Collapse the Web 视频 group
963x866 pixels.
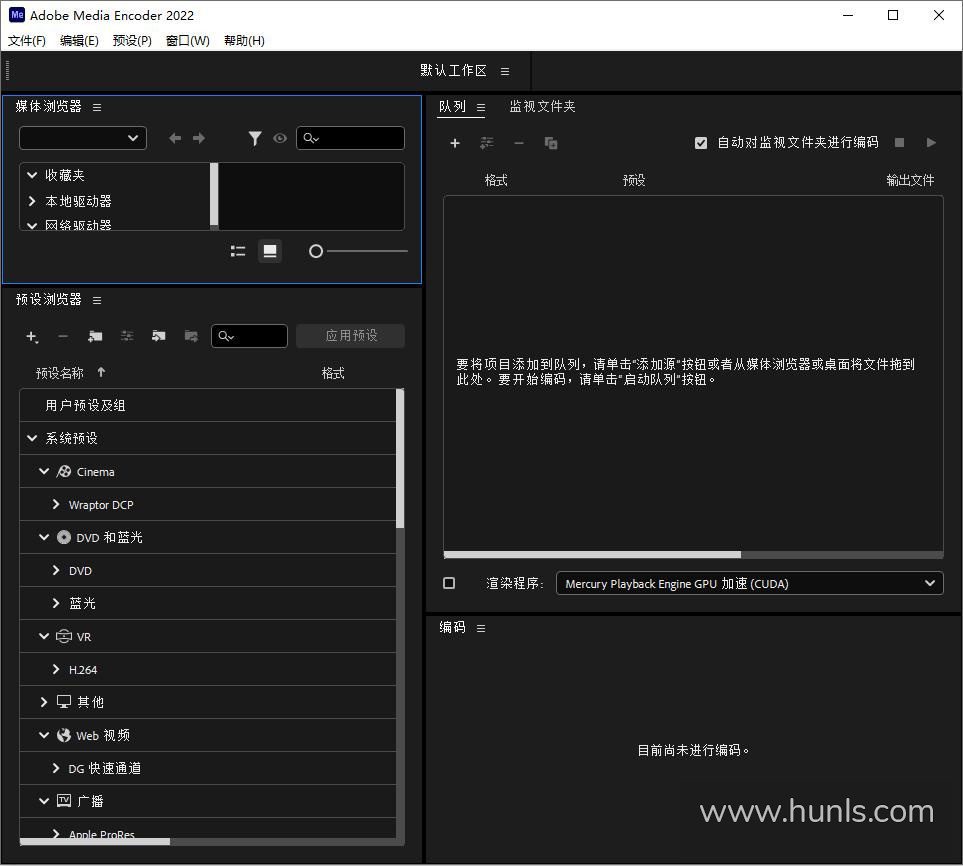[x=44, y=735]
